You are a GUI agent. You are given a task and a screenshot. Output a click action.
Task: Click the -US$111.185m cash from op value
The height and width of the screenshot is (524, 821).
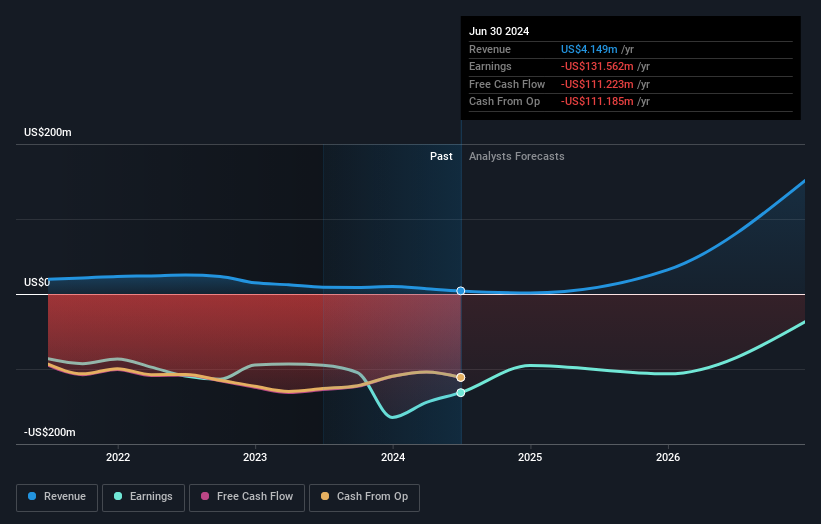597,102
